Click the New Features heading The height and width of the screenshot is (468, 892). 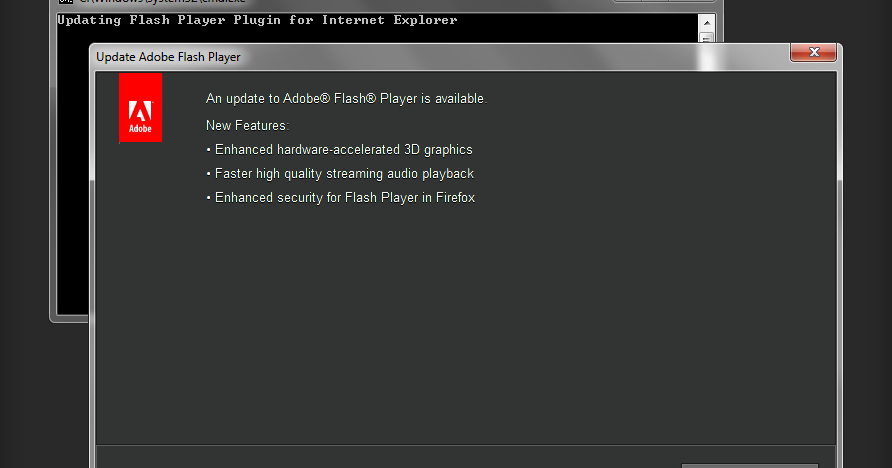(247, 125)
